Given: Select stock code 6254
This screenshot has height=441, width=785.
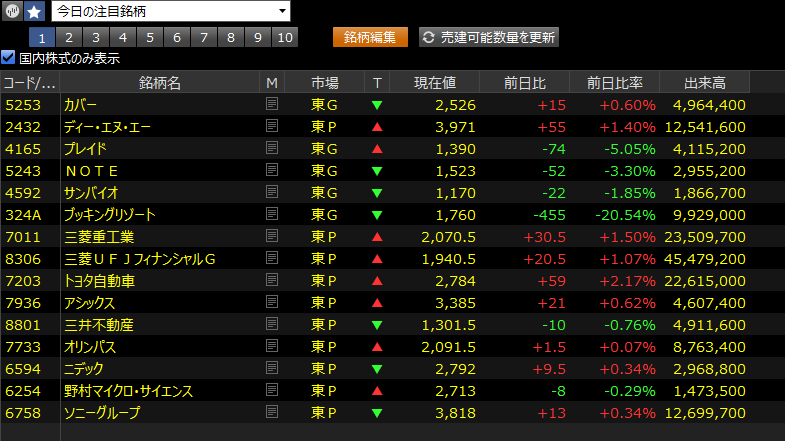Looking at the screenshot, I should click(x=23, y=391).
